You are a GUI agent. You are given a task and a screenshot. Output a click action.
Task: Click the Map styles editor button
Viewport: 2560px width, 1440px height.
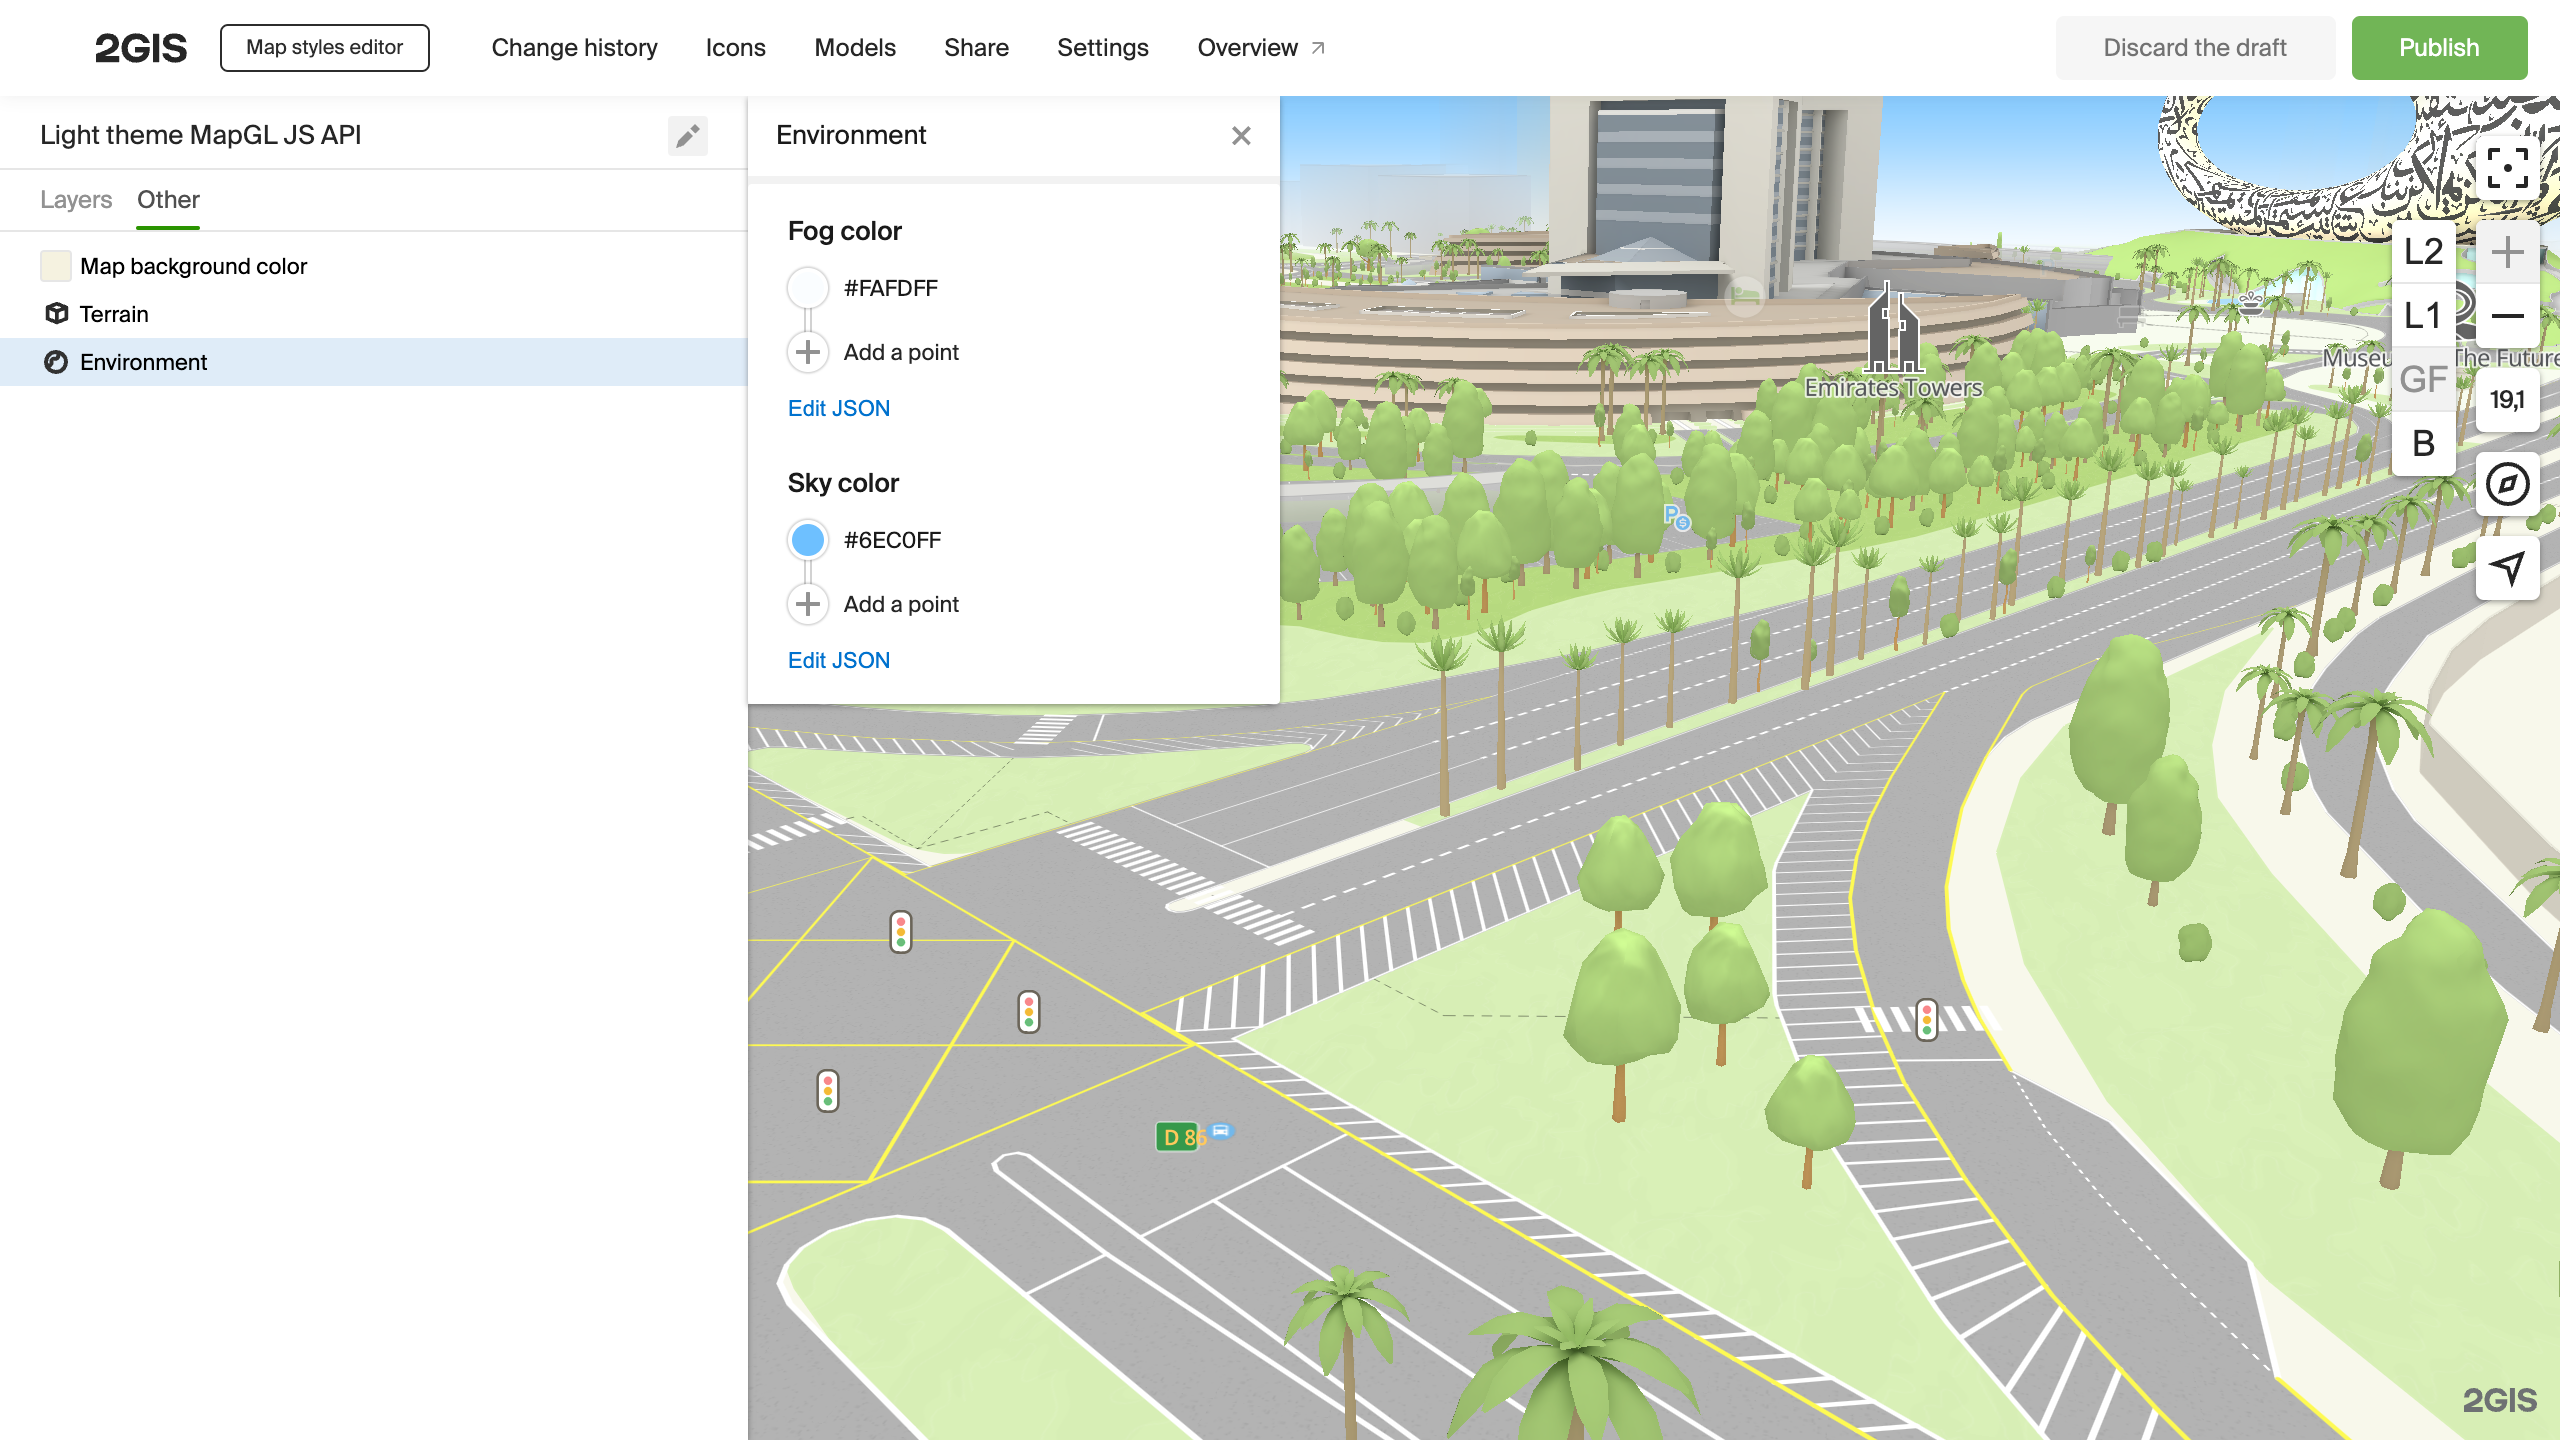(x=324, y=48)
